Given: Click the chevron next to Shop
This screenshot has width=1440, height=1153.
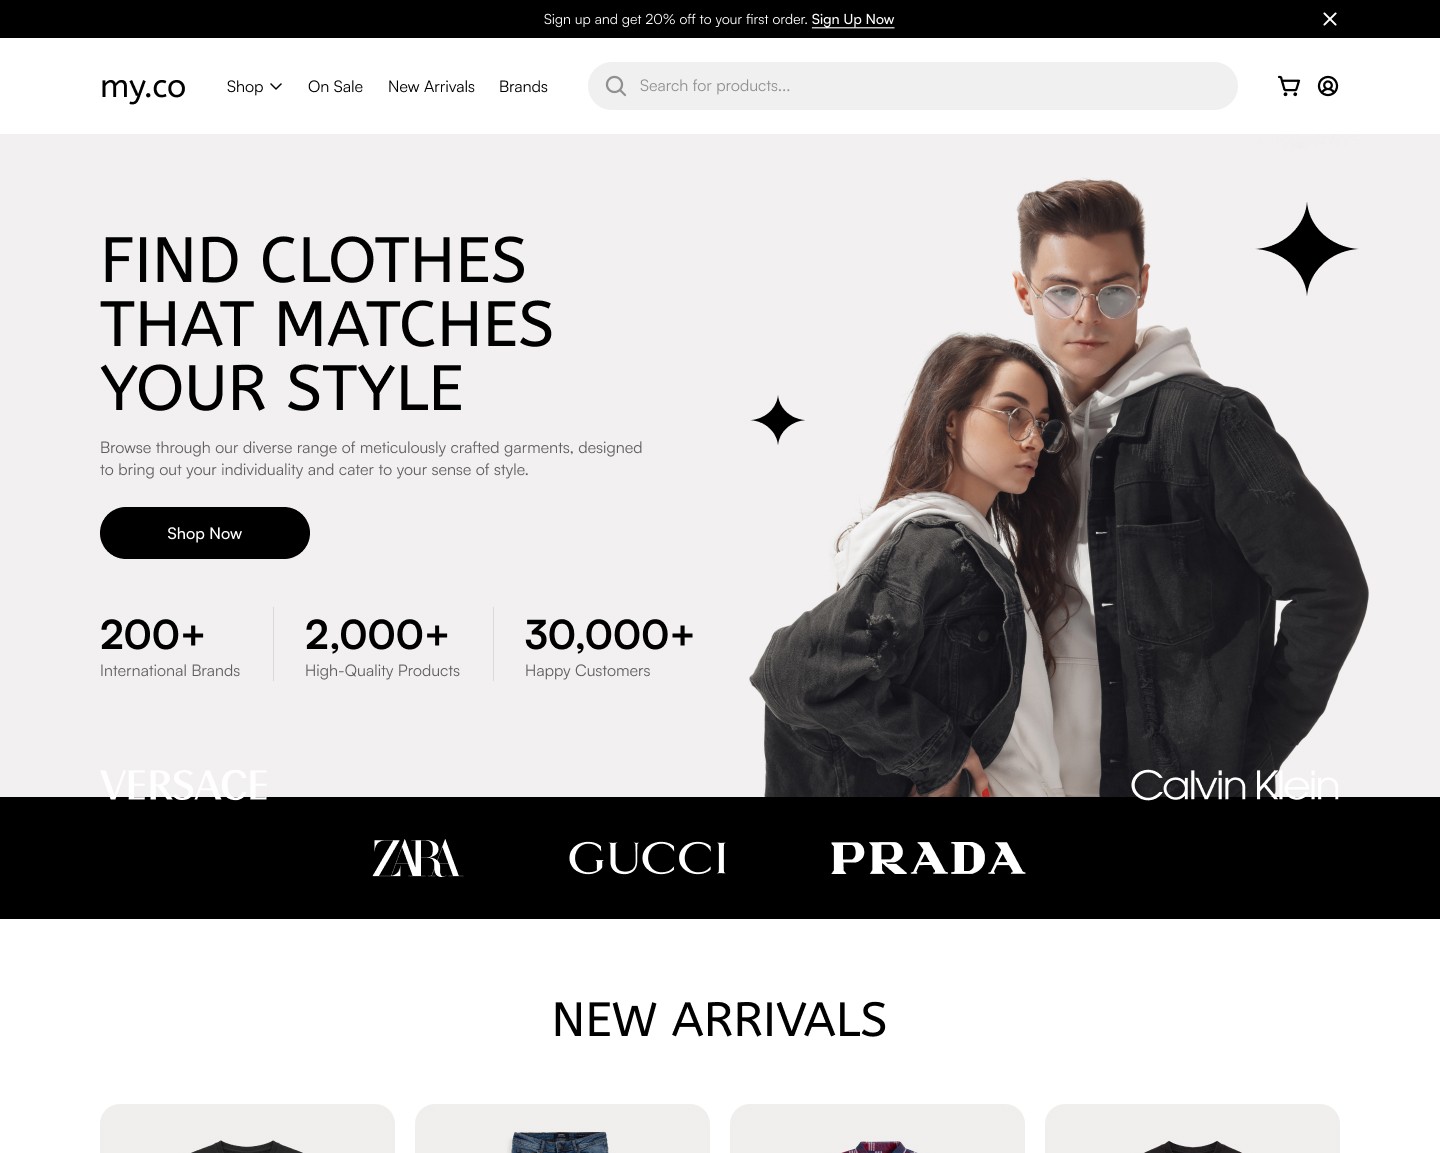Looking at the screenshot, I should [x=276, y=87].
